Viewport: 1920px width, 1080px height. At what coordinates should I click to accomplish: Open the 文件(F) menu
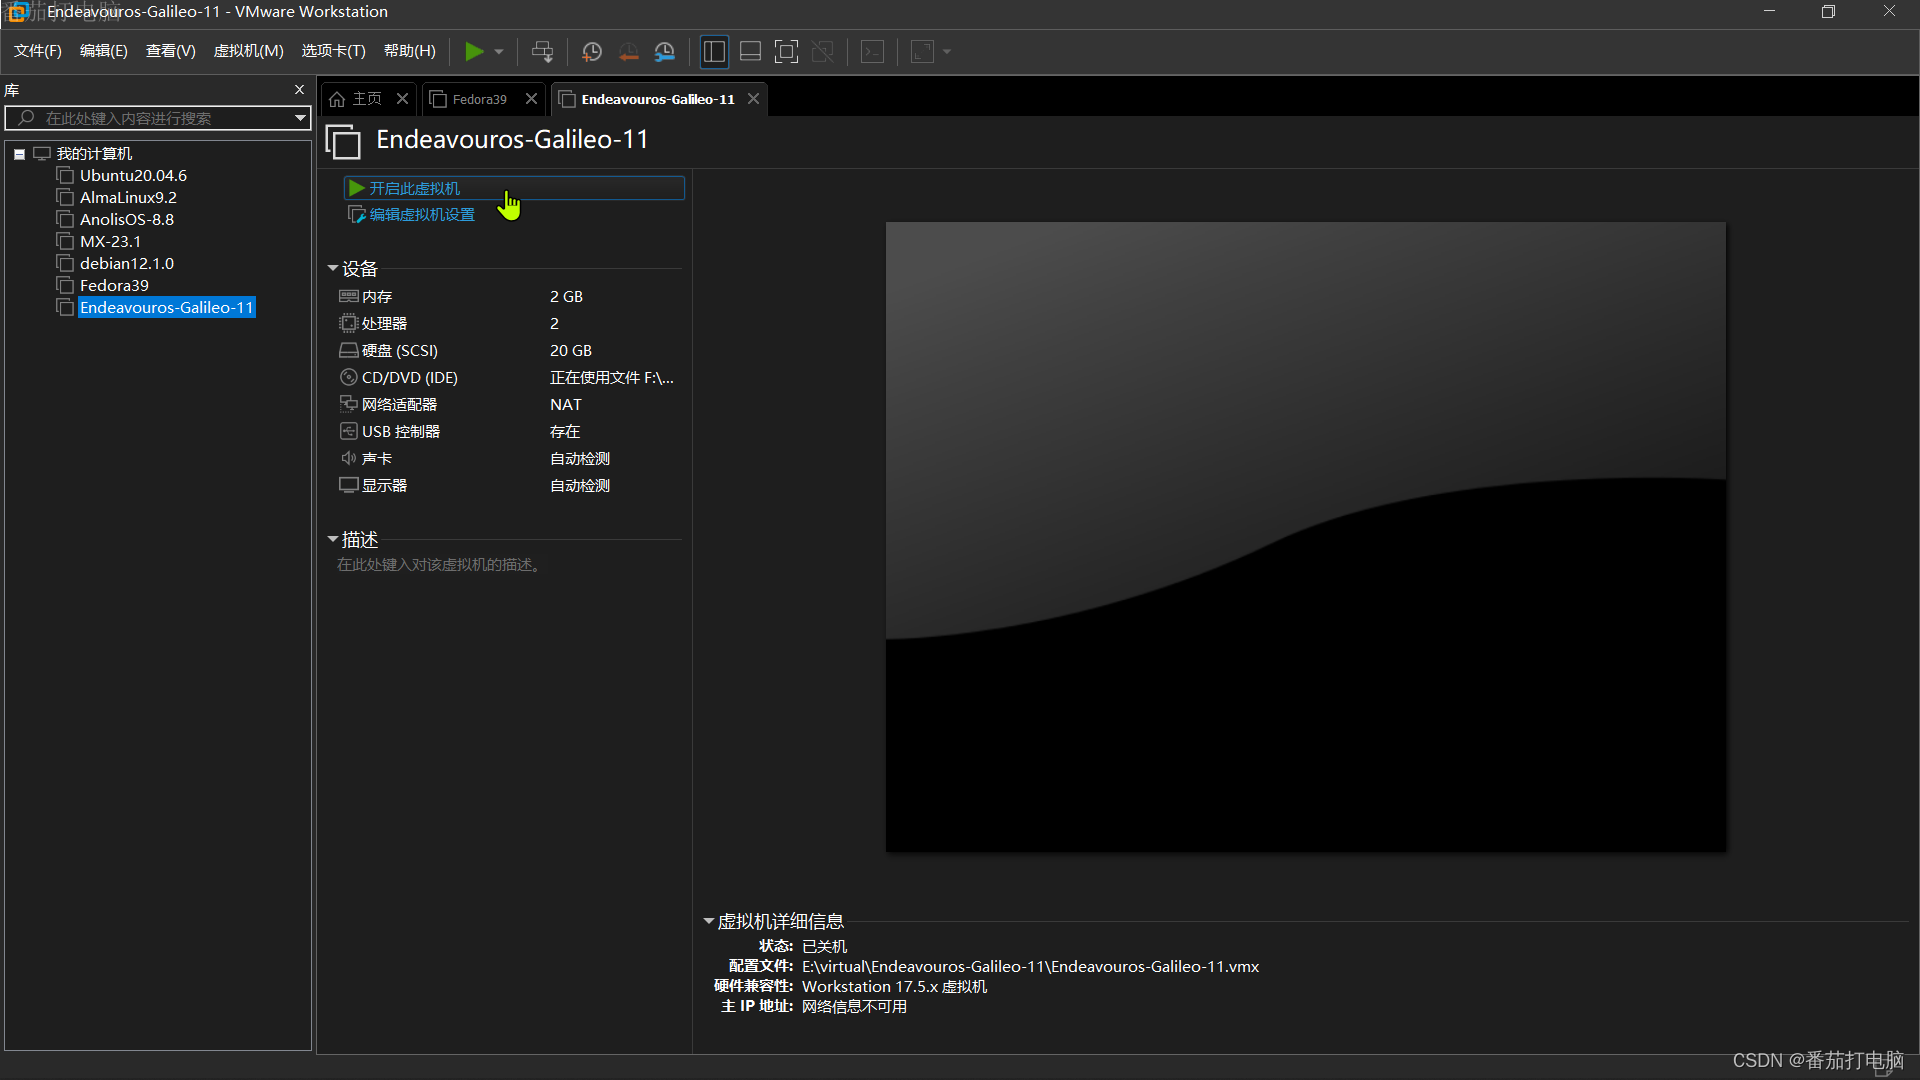(38, 51)
